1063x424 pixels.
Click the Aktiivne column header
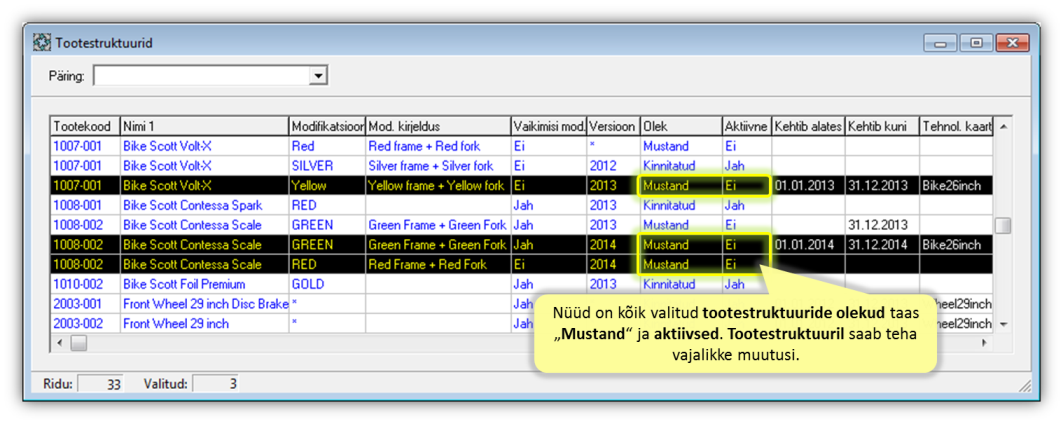click(x=747, y=127)
